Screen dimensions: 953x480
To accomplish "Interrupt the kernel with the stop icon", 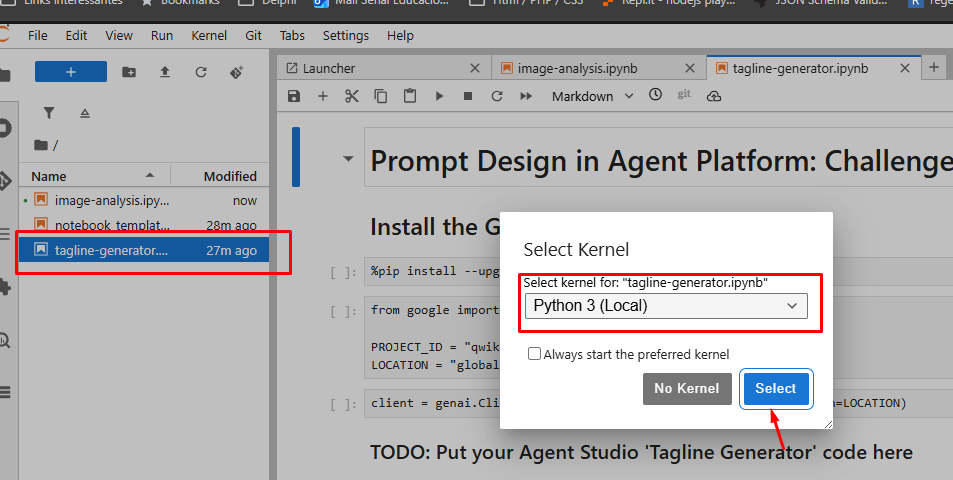I will 468,96.
